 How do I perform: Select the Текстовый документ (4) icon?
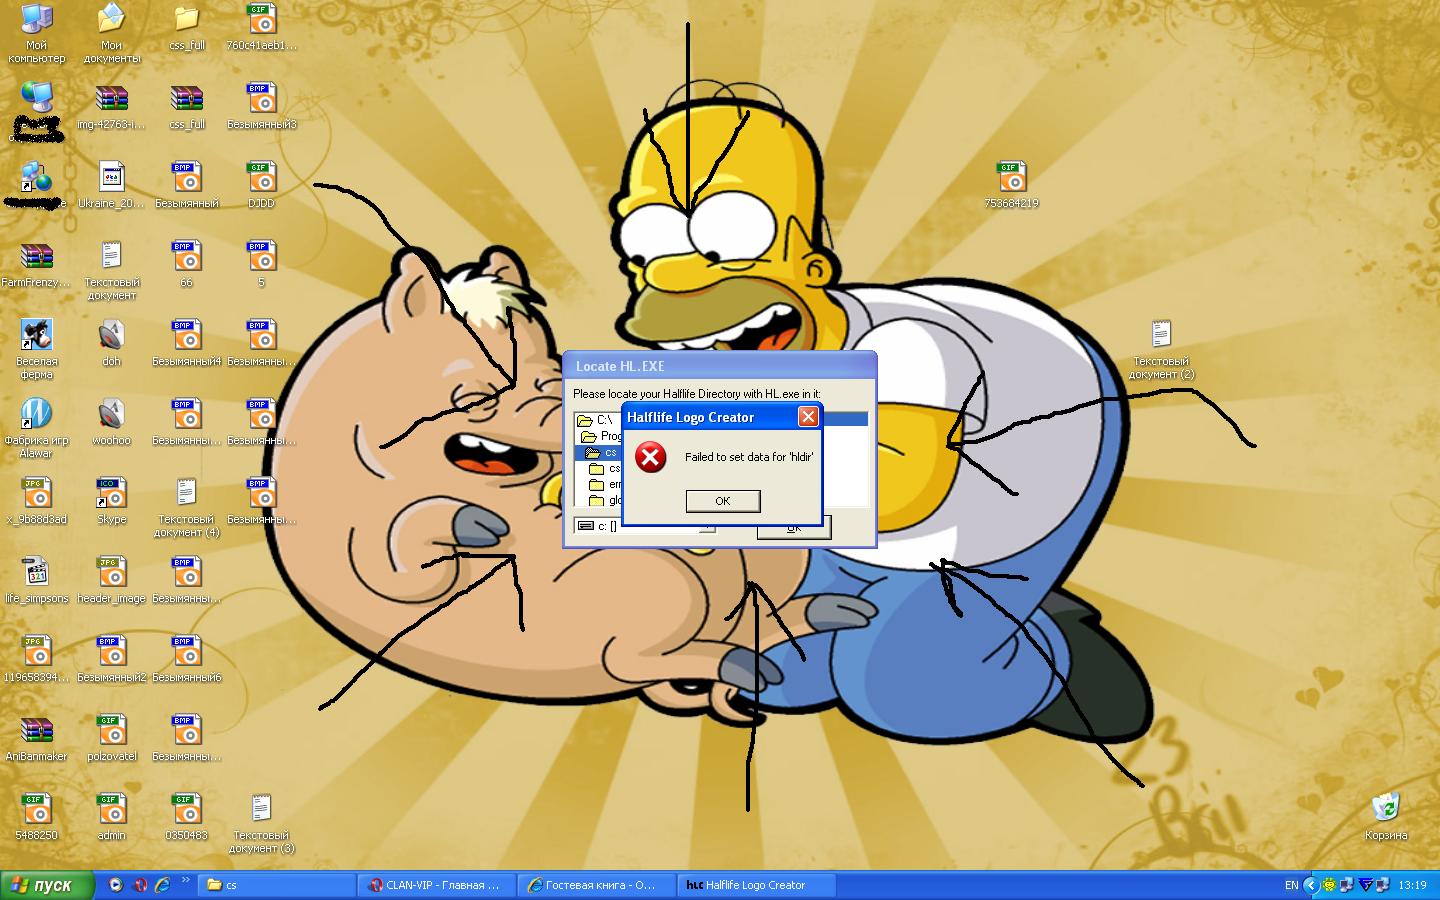pos(187,508)
